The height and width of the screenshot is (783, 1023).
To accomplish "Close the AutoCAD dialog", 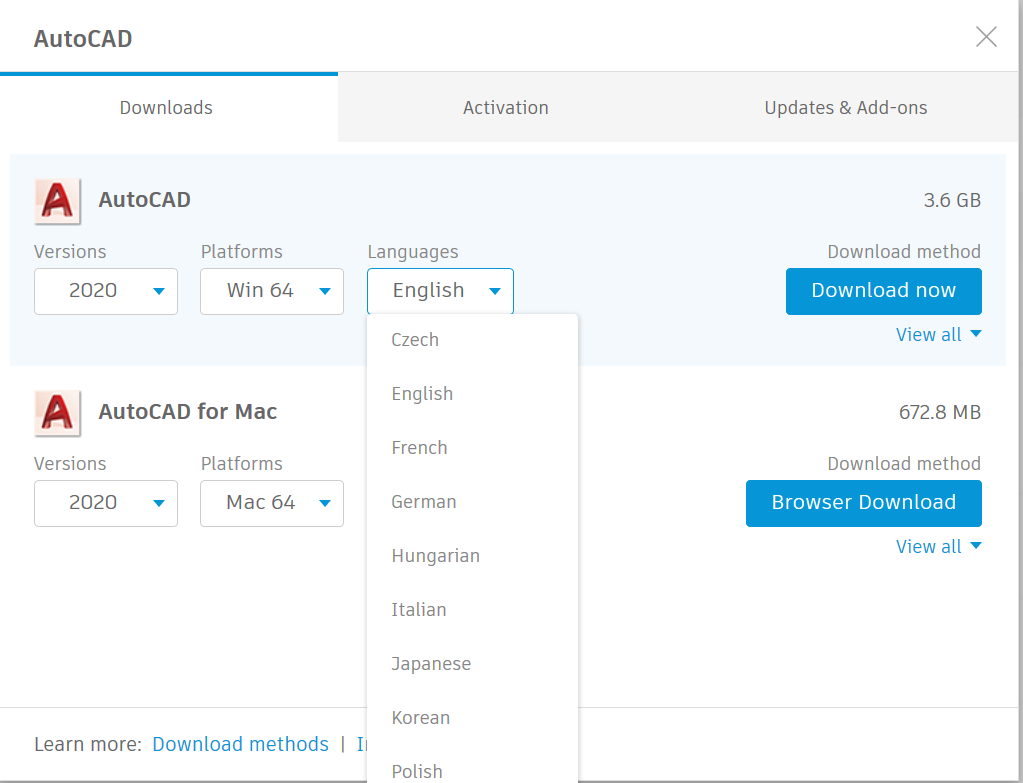I will click(x=986, y=36).
